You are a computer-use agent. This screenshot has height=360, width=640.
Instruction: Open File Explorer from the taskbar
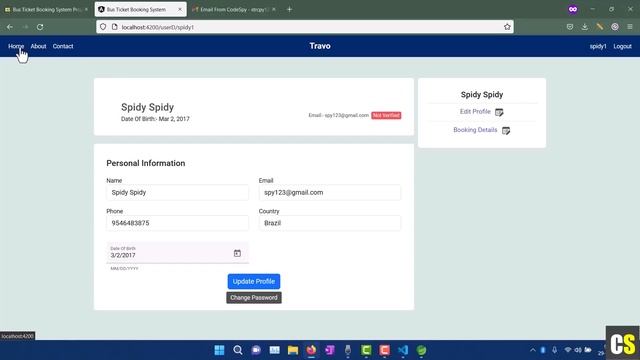pyautogui.click(x=293, y=350)
